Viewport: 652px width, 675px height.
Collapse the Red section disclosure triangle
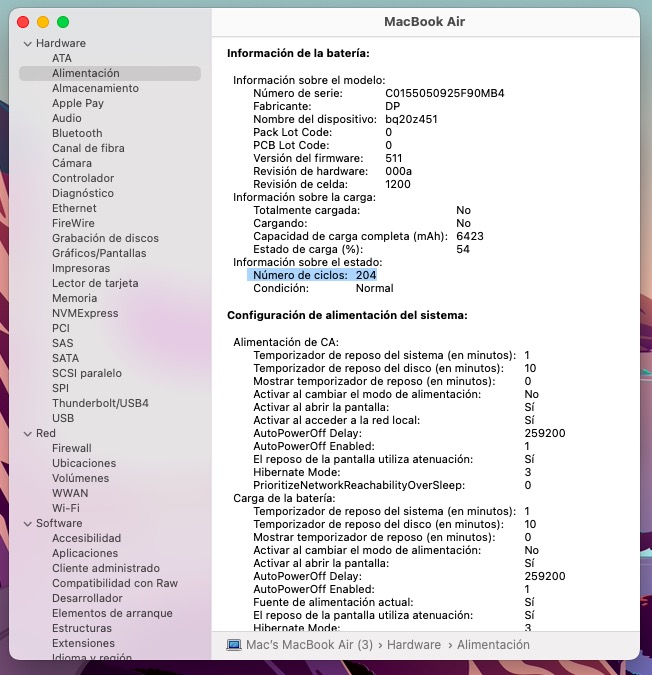point(27,434)
